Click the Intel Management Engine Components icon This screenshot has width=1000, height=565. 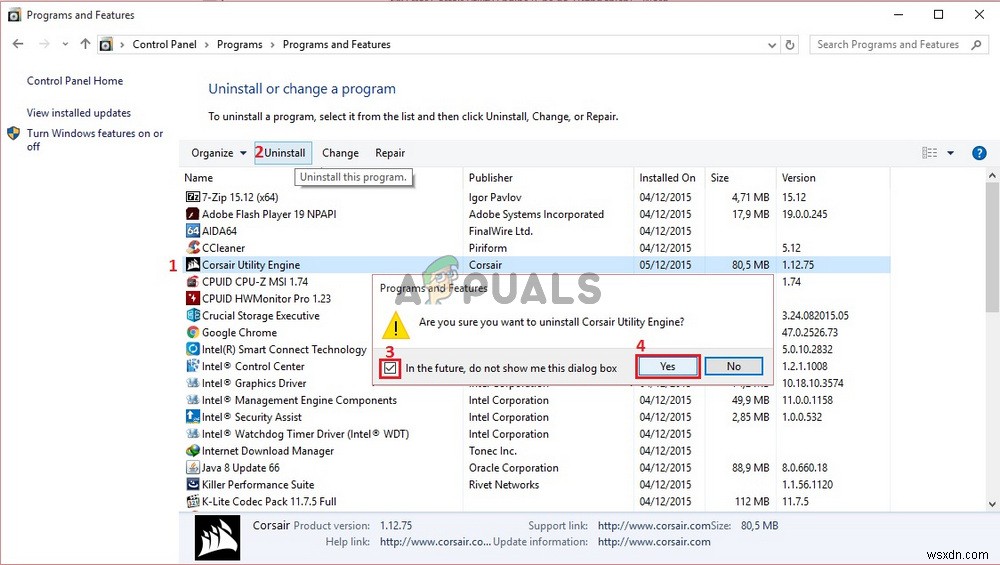(193, 400)
